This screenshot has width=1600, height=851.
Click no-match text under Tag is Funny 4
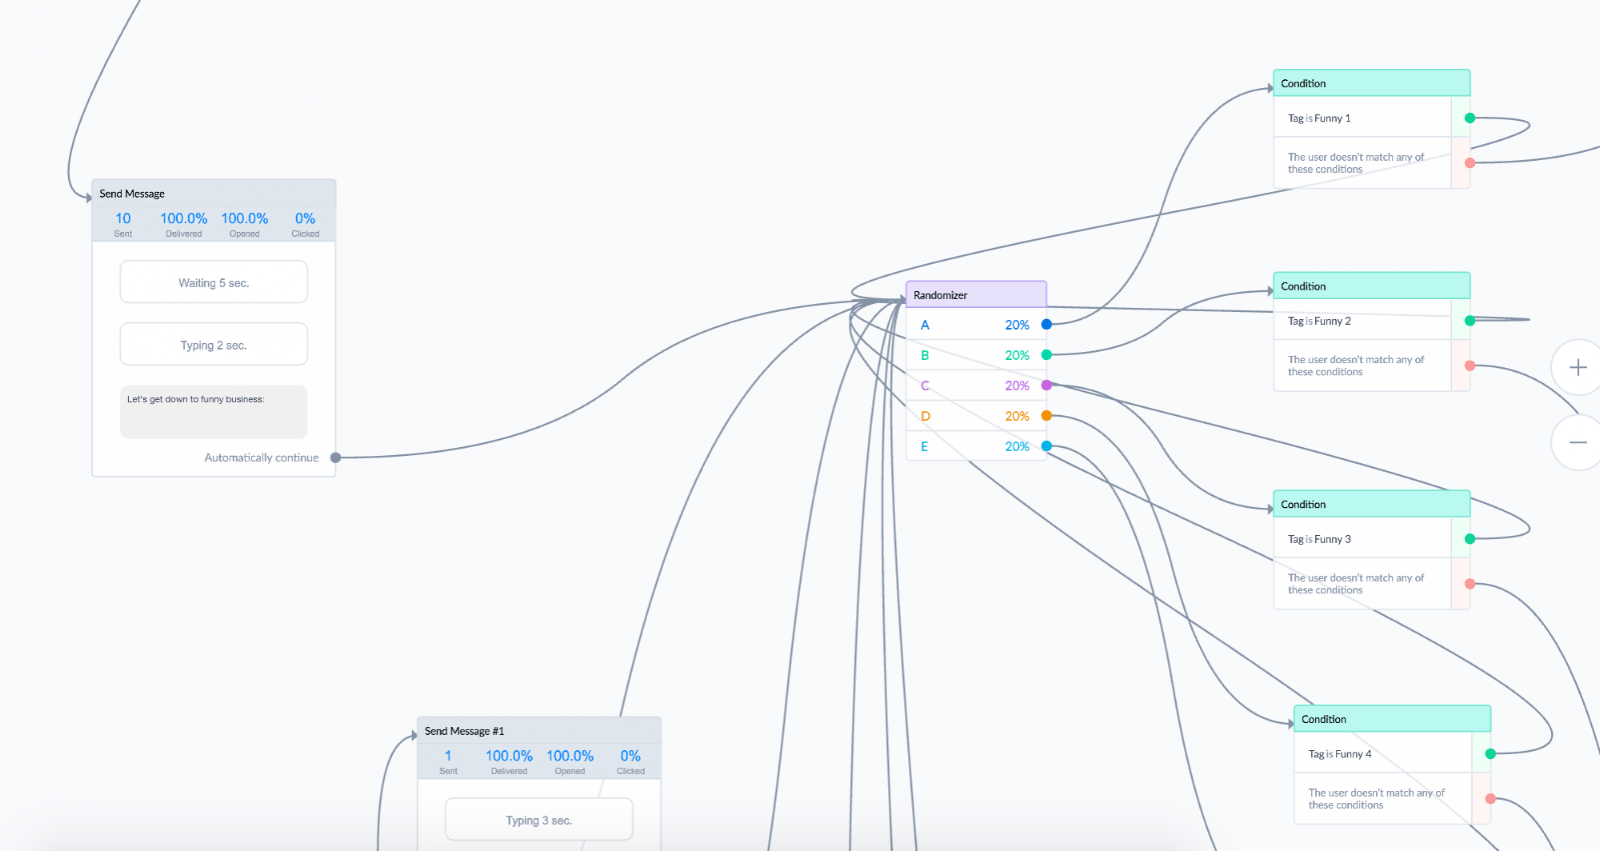pyautogui.click(x=1377, y=799)
